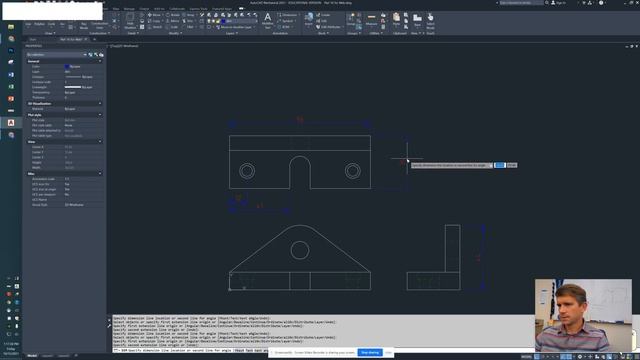Image resolution: width=640 pixels, height=360 pixels.
Task: Click the Lineweight sample in General properties
Action: 73,87
